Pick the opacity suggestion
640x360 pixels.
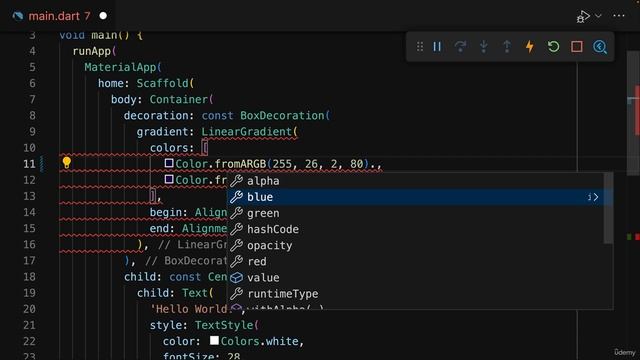(x=416, y=245)
